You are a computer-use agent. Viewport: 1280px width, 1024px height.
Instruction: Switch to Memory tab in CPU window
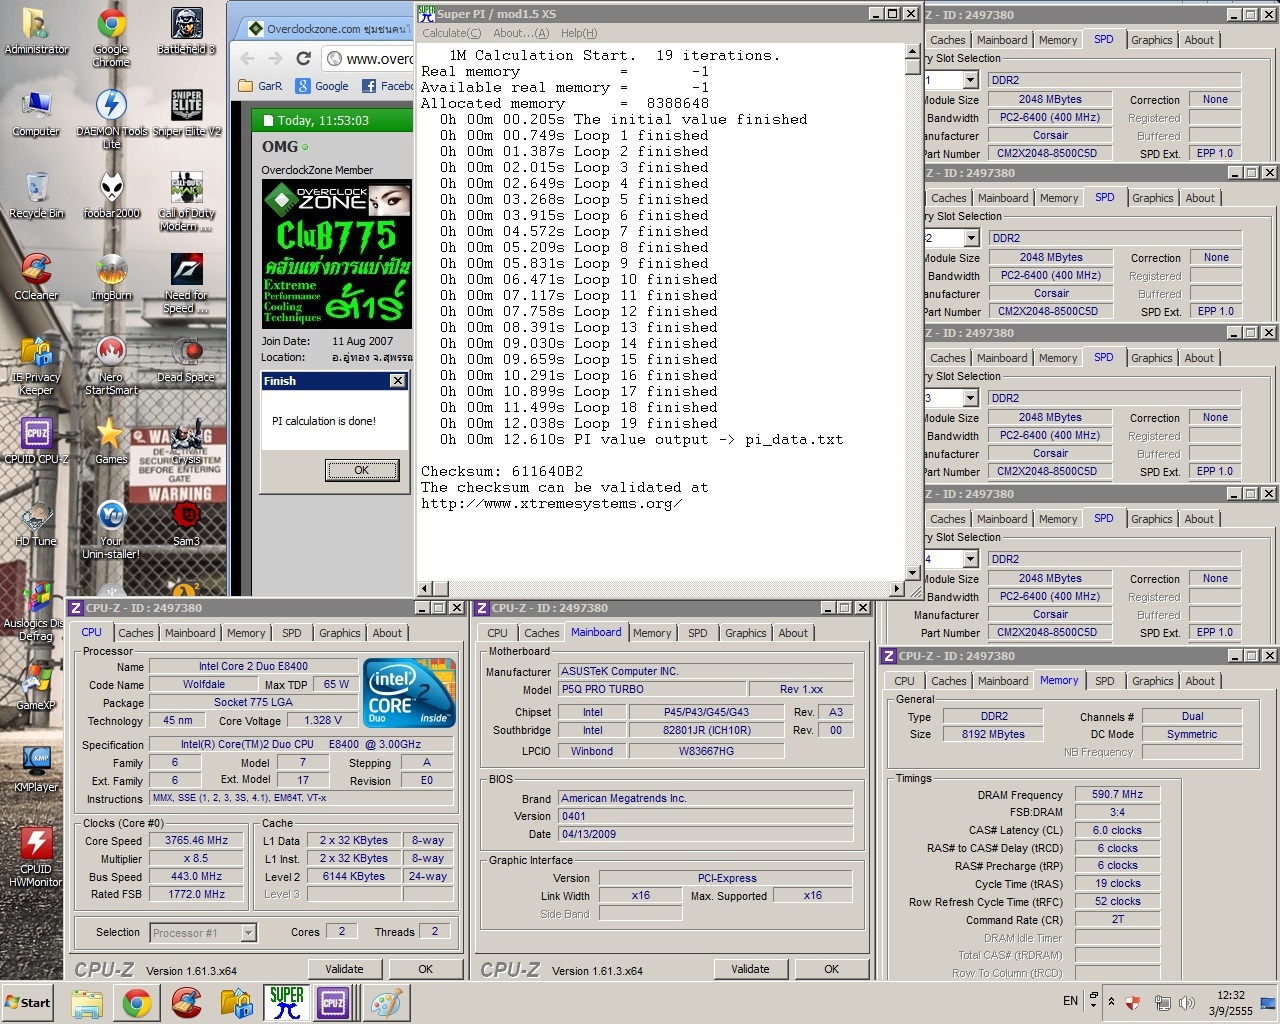tap(246, 633)
